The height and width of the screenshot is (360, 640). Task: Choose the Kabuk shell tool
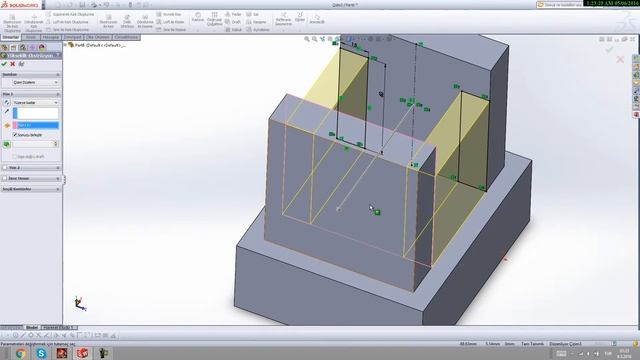coord(233,30)
